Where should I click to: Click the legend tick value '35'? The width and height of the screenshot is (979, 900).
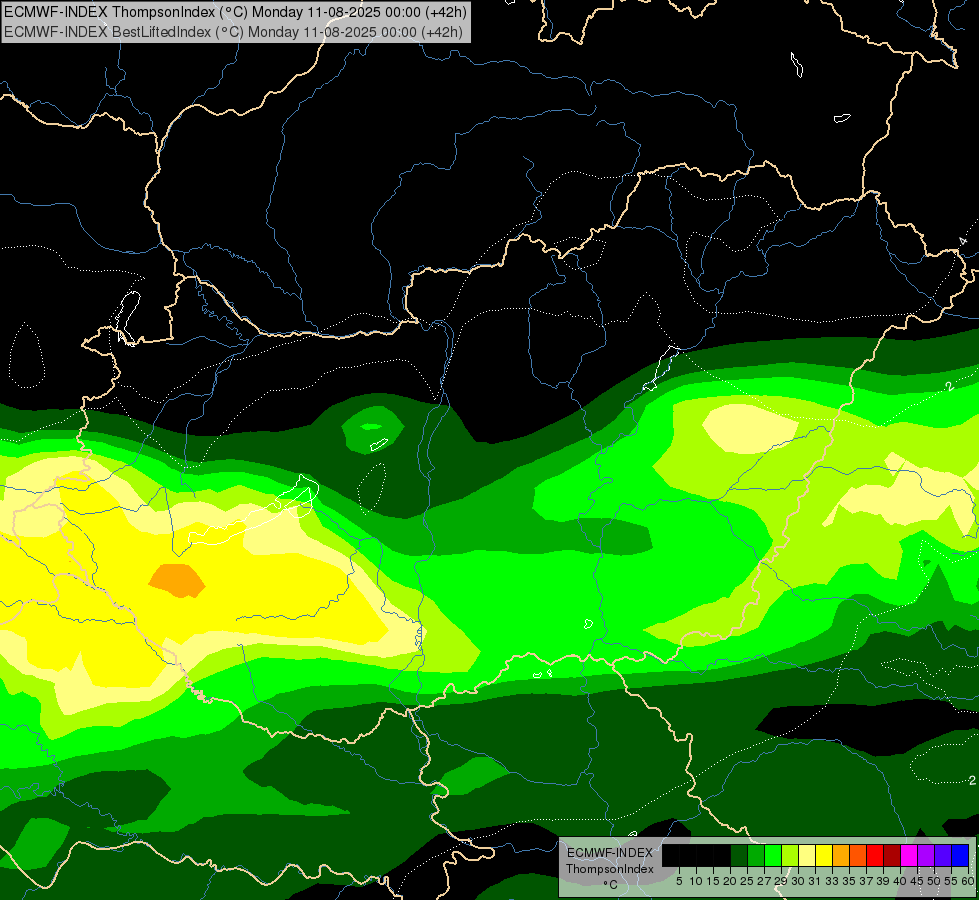point(849,881)
